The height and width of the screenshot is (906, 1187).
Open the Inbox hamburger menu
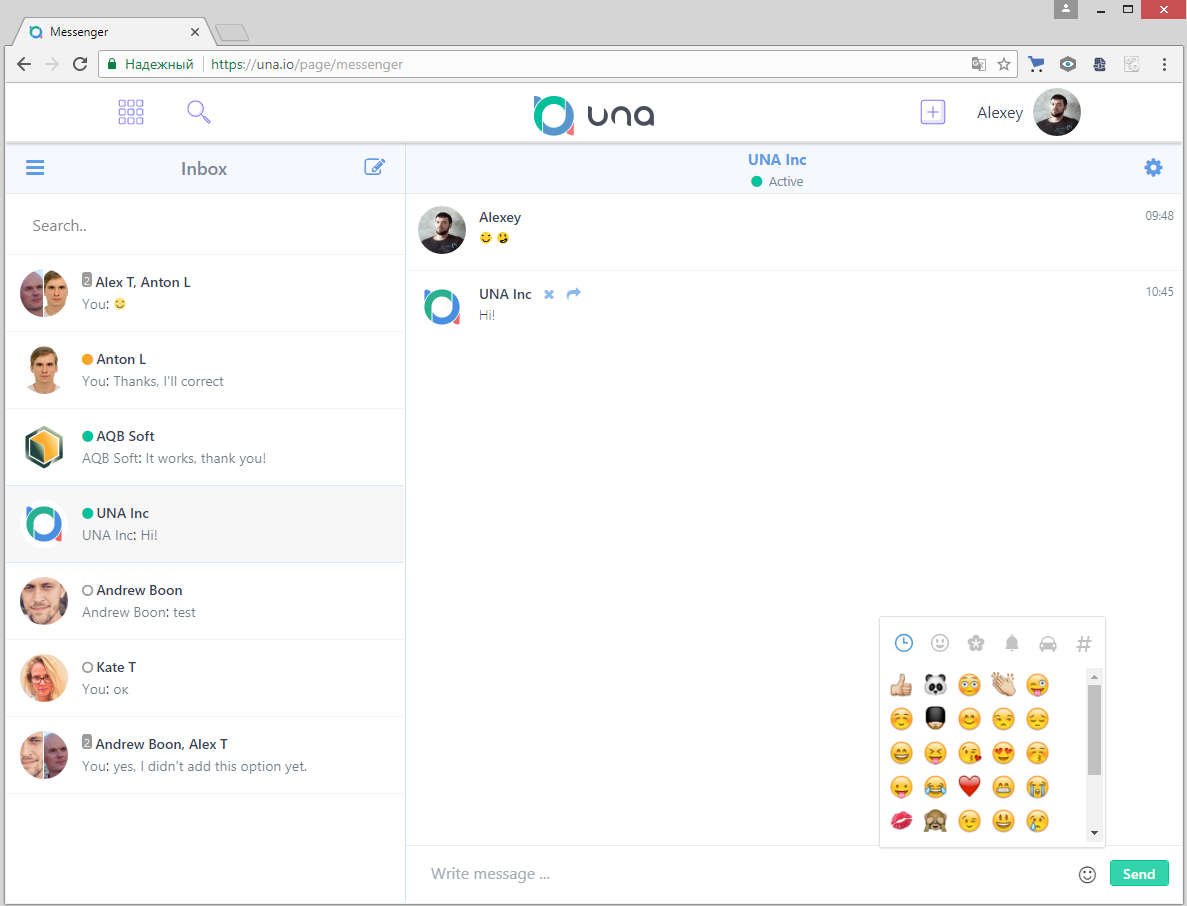(35, 168)
